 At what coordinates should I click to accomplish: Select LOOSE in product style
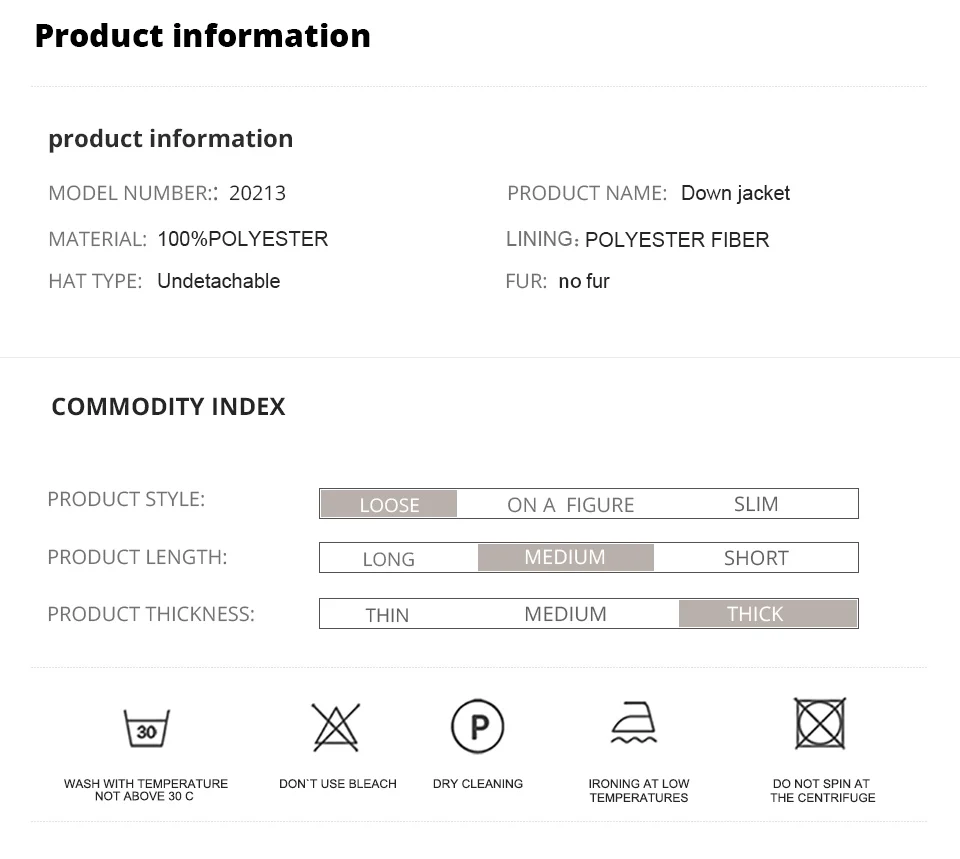point(389,504)
